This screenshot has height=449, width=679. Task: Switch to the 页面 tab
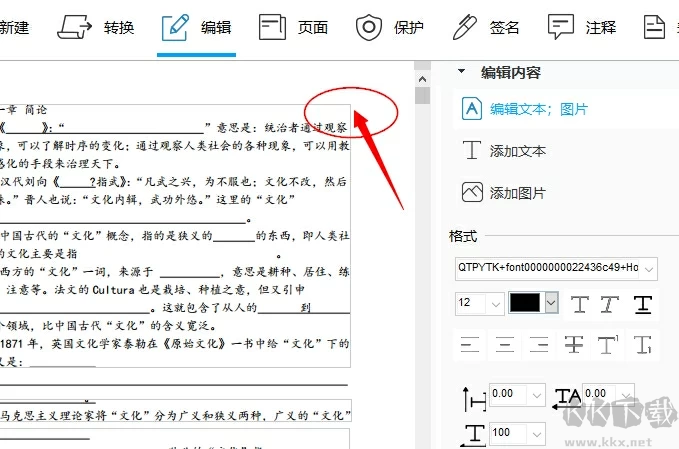click(x=293, y=27)
